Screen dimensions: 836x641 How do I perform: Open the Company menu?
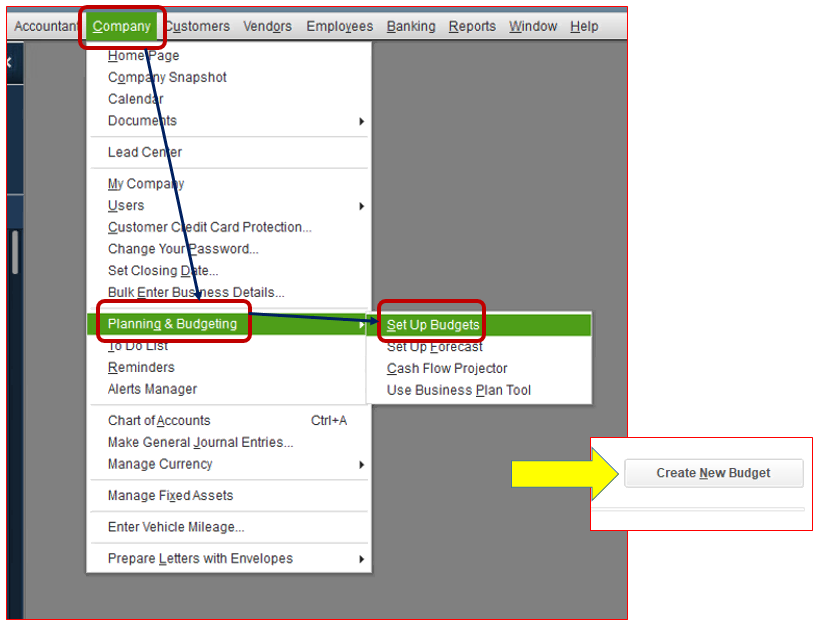(x=122, y=26)
